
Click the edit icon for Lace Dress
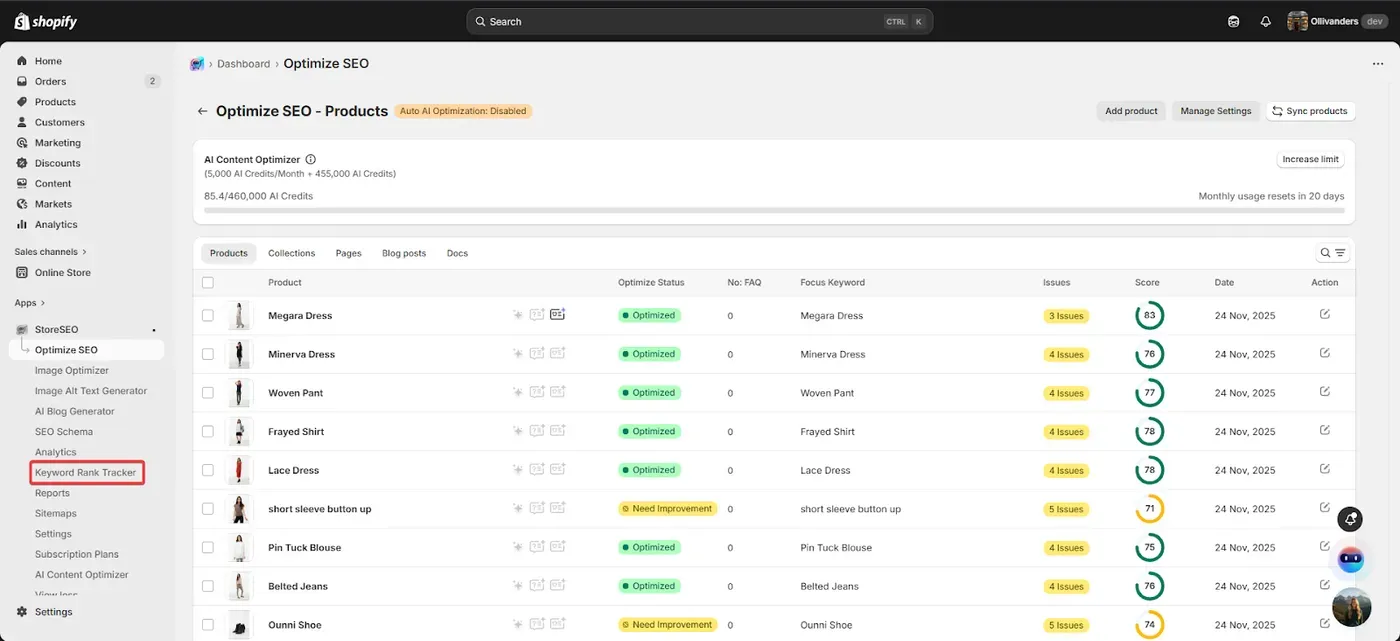point(1324,469)
